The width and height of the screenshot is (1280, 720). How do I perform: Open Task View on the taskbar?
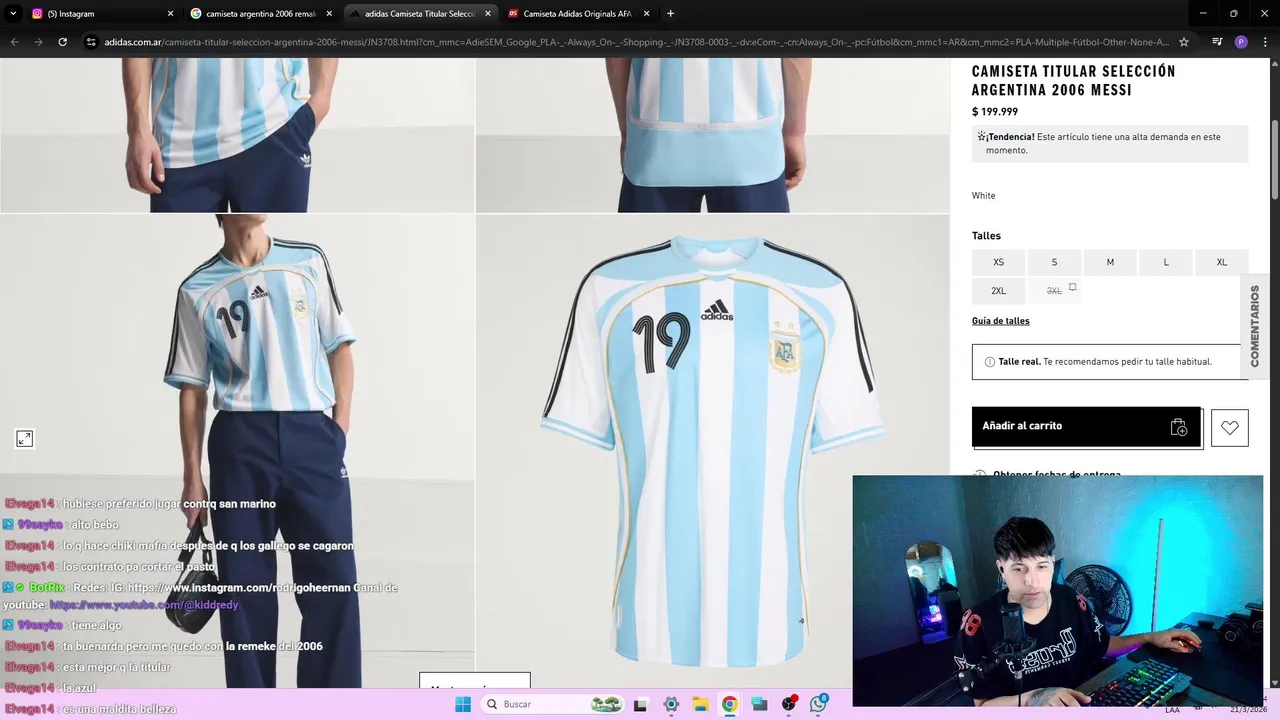(640, 704)
